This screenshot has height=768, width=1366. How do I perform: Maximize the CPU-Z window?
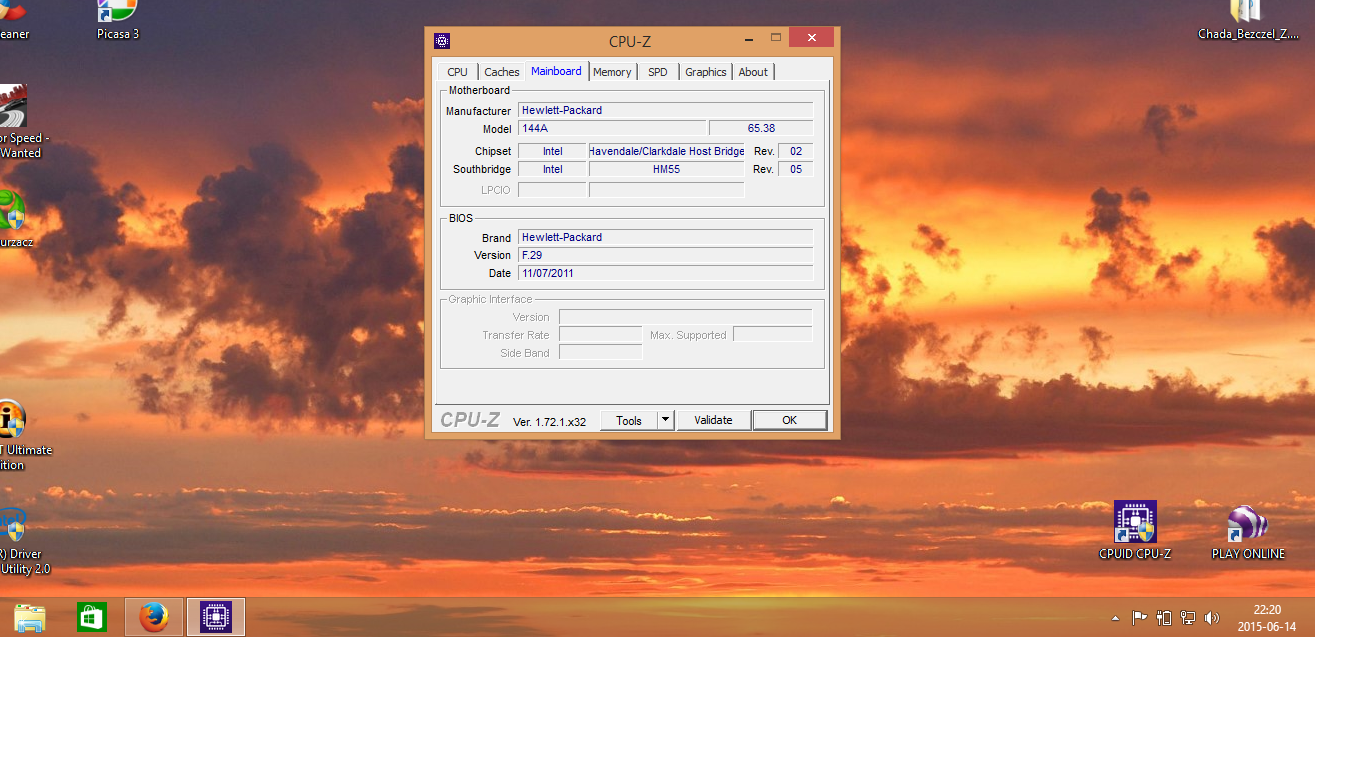(x=775, y=38)
